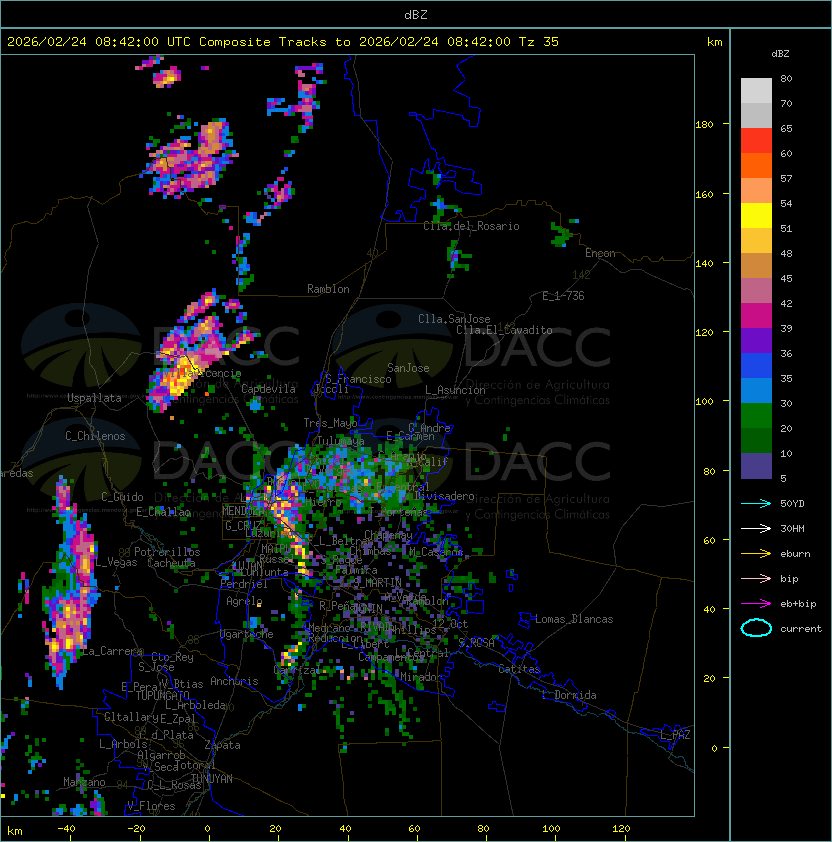
Task: Pick the light blue 30–35 dBZ swatch
Action: pos(756,391)
